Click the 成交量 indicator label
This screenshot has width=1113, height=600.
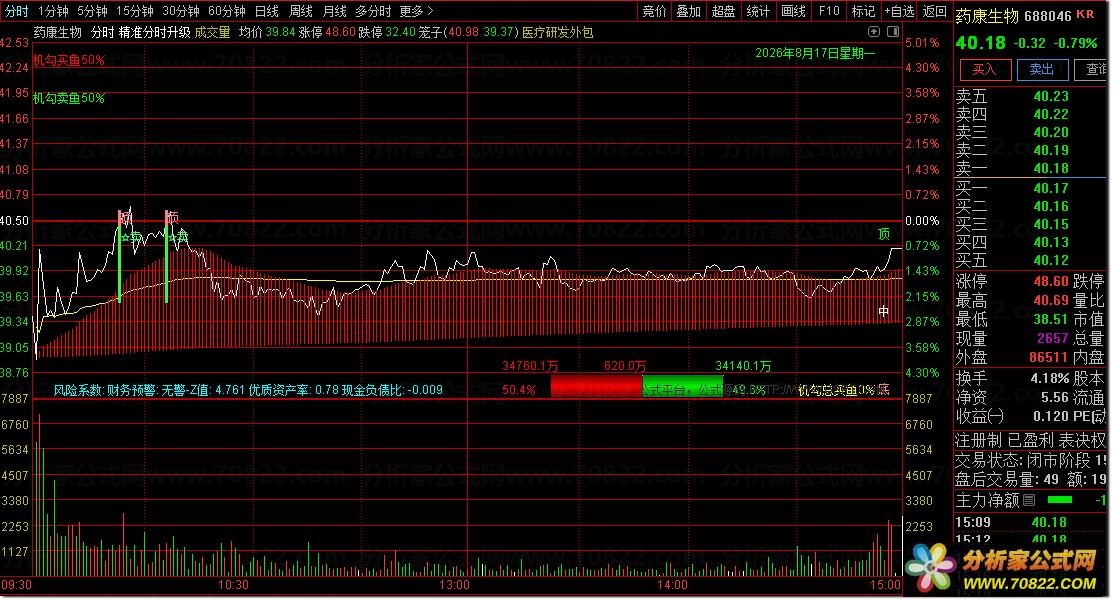click(212, 32)
